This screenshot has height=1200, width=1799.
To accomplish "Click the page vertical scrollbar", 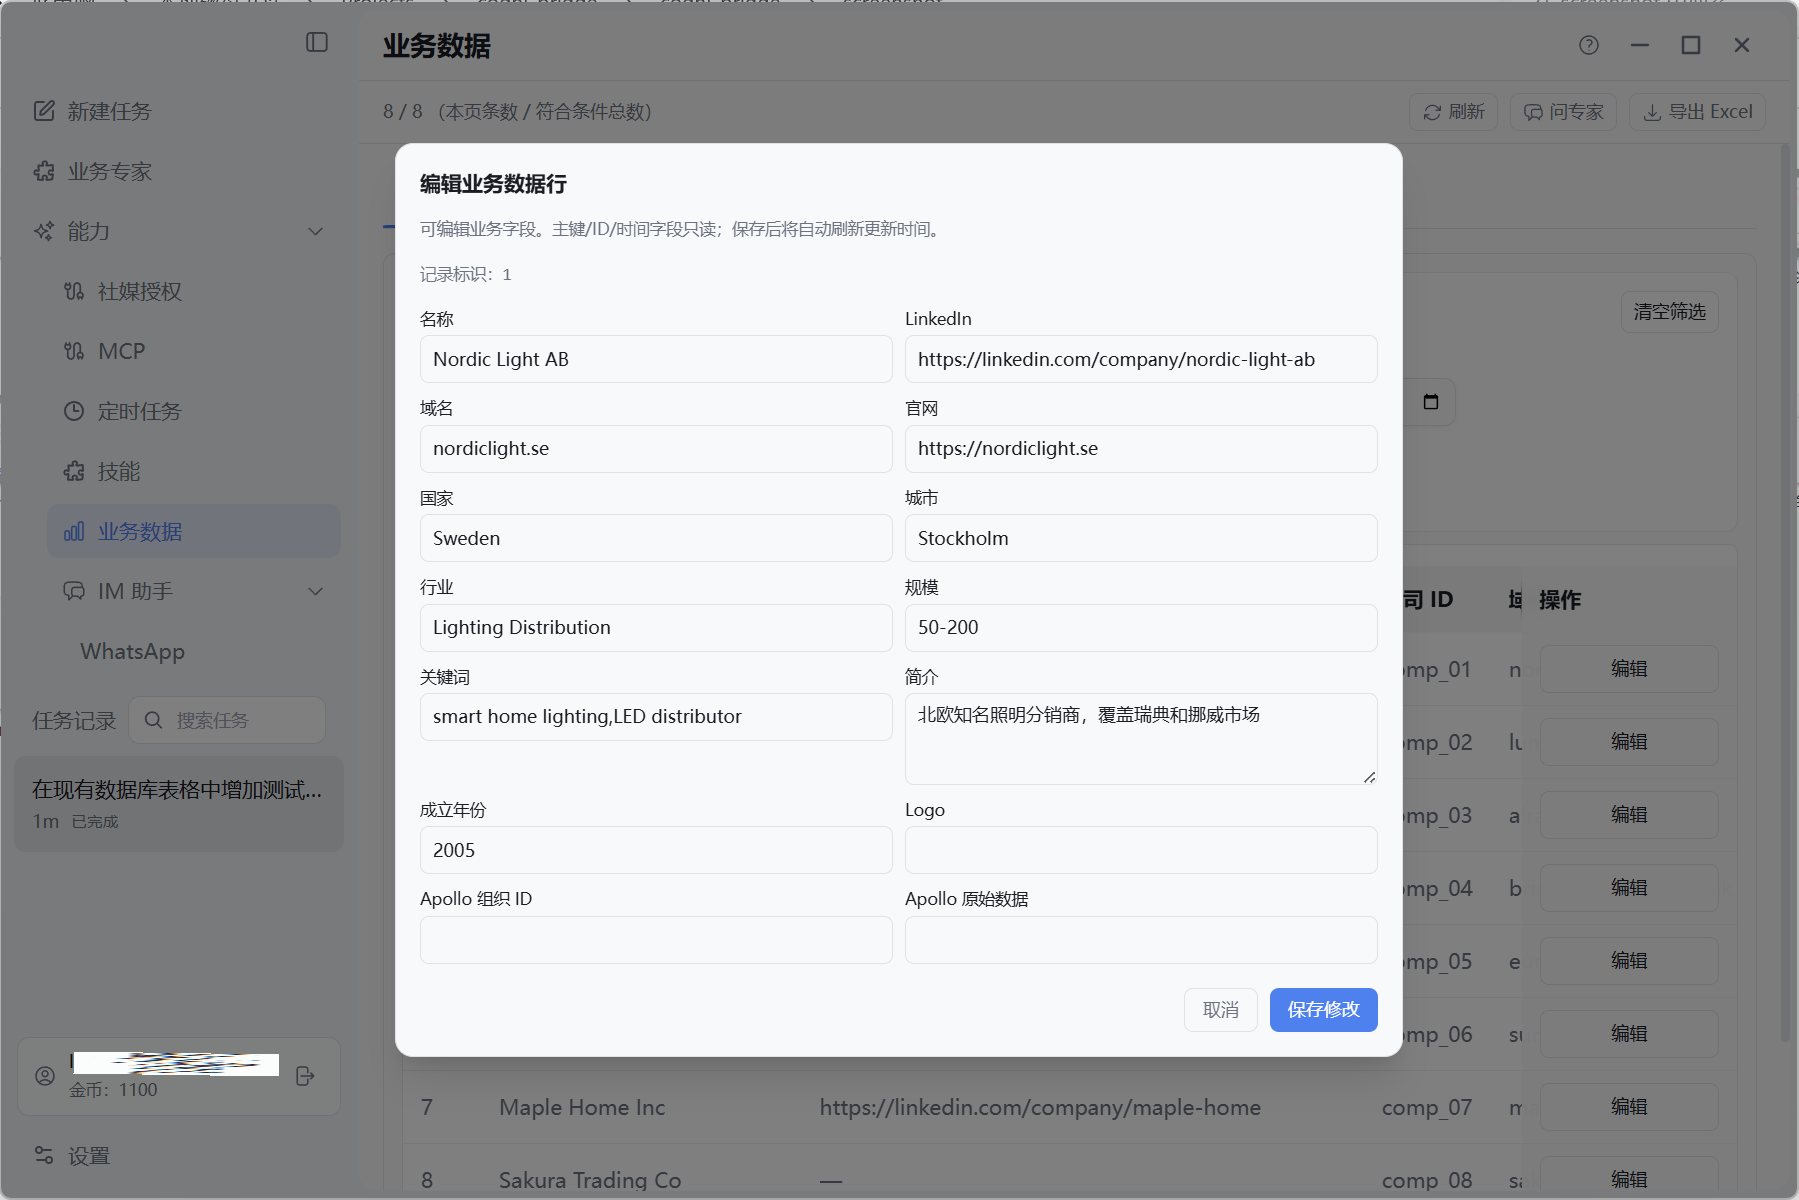I will click(1786, 592).
